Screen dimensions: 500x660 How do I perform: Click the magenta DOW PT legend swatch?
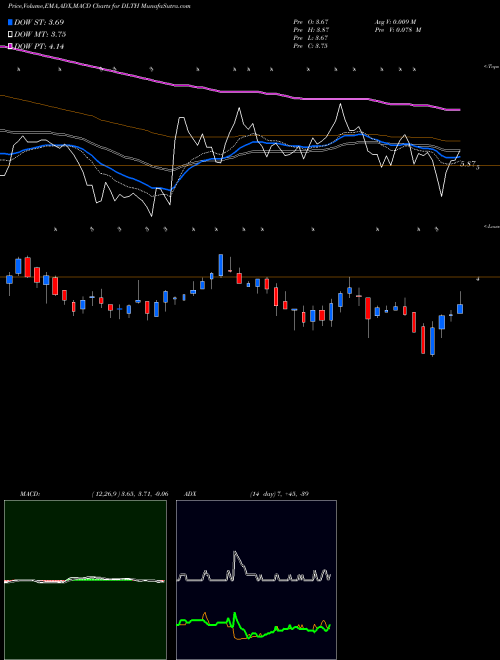coord(10,46)
